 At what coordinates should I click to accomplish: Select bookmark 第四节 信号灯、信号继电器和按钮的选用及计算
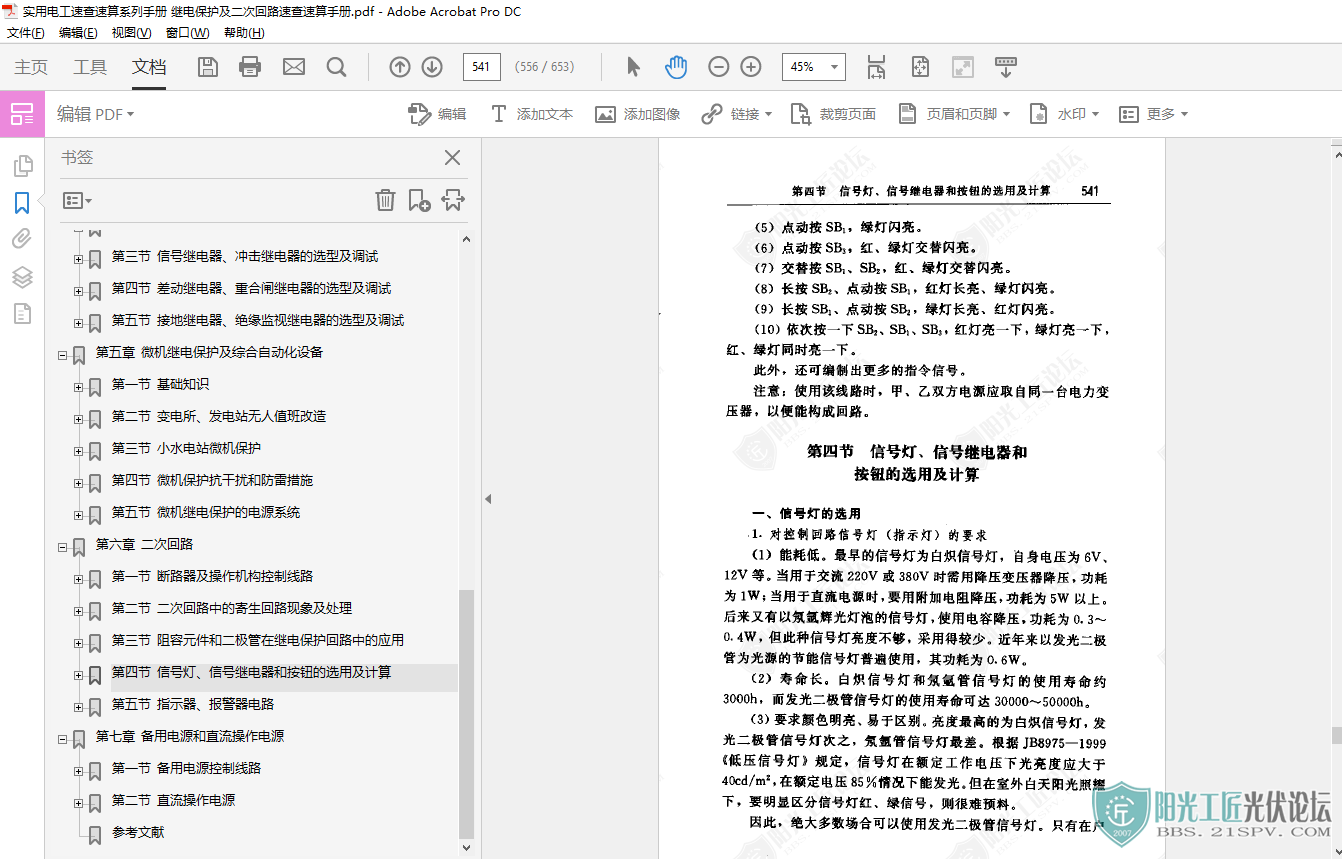click(x=251, y=672)
